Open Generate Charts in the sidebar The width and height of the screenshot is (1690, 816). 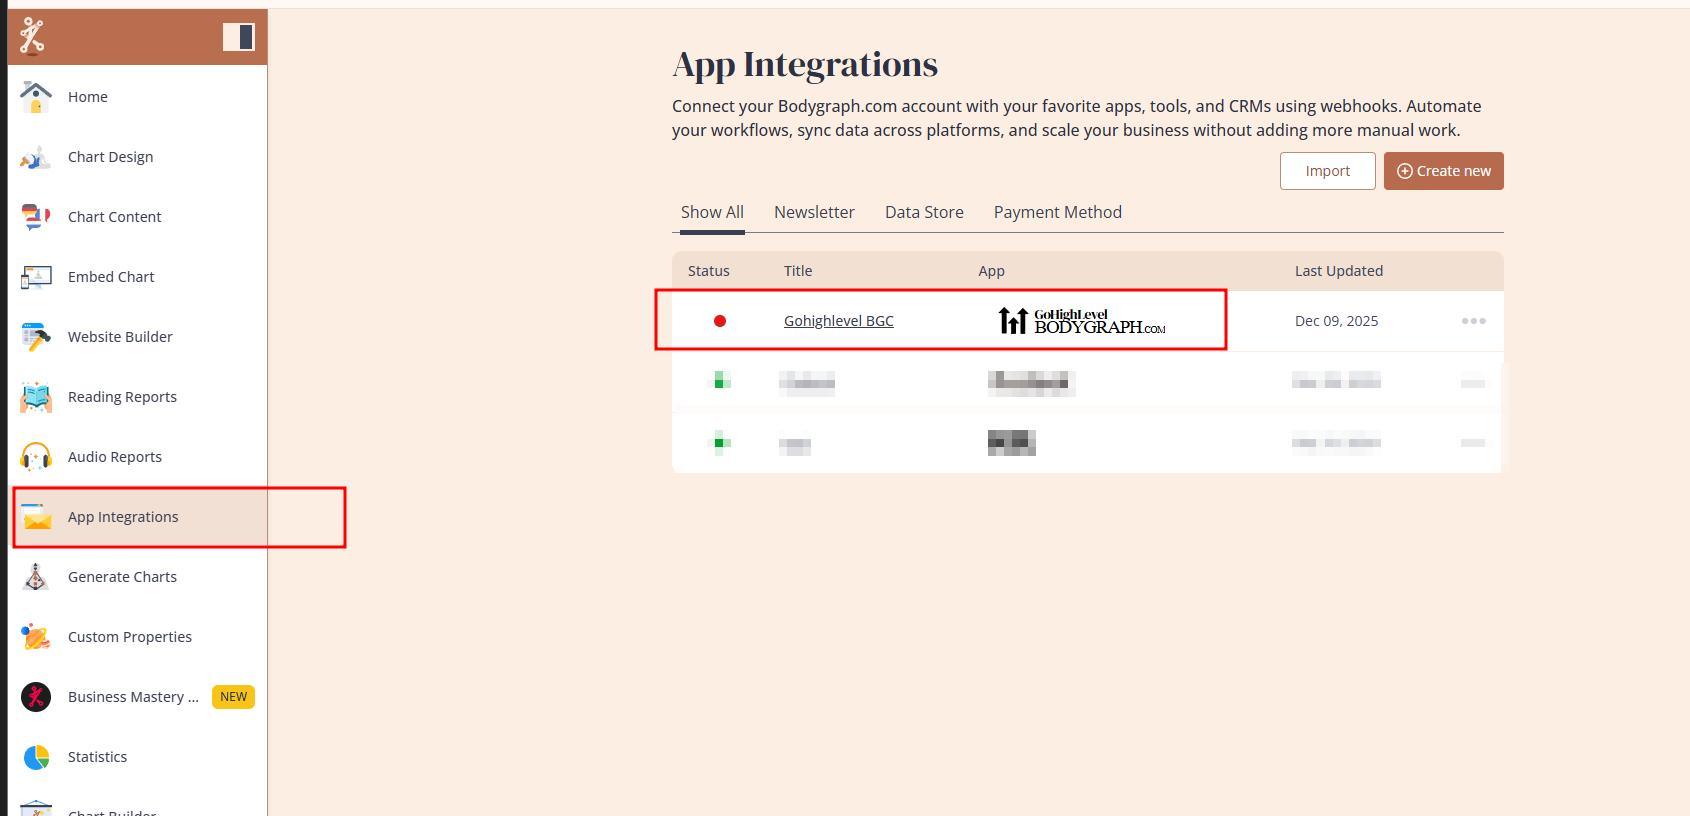point(122,577)
